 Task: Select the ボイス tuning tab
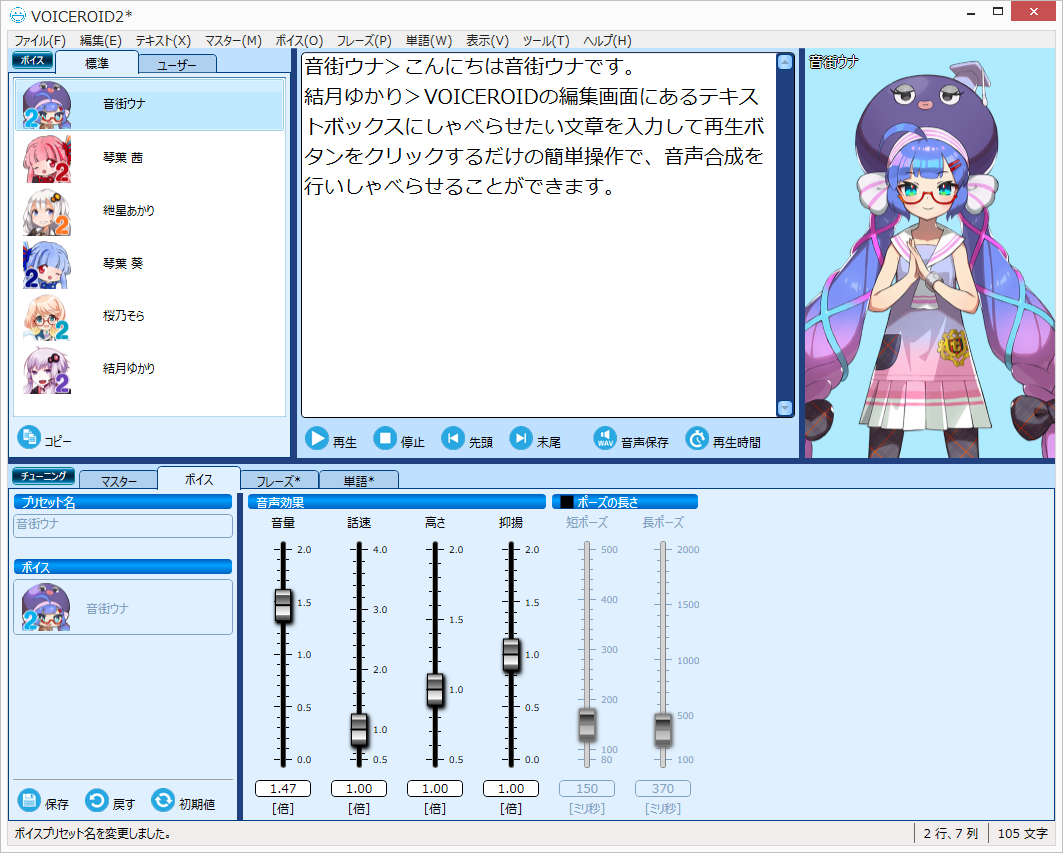(x=199, y=479)
